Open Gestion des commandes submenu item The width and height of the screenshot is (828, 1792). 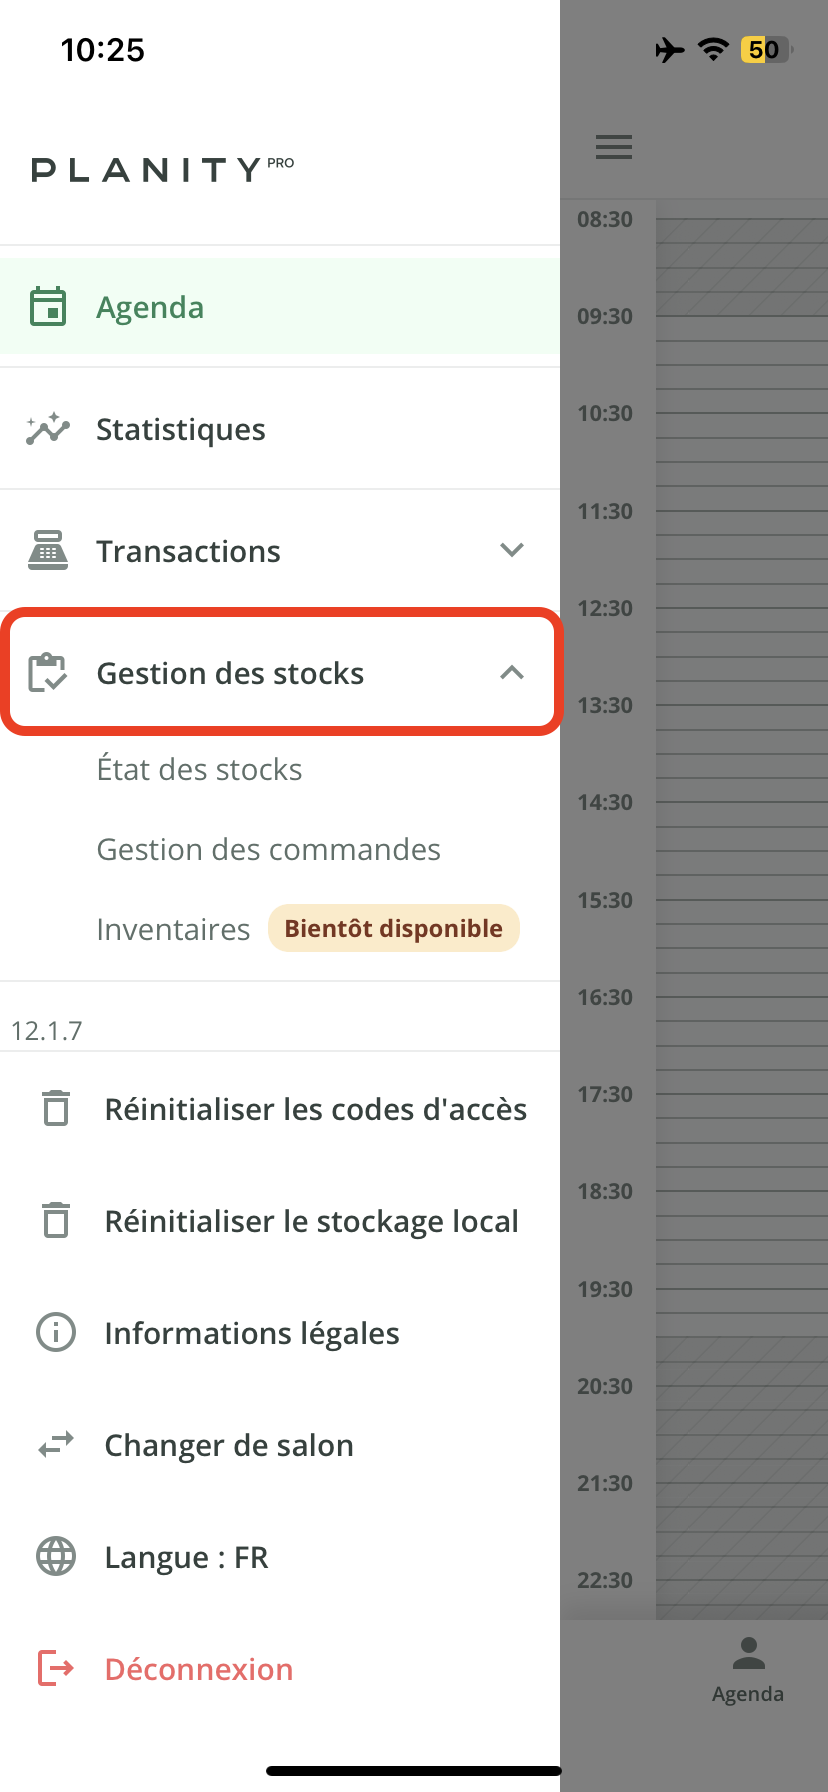(x=268, y=850)
